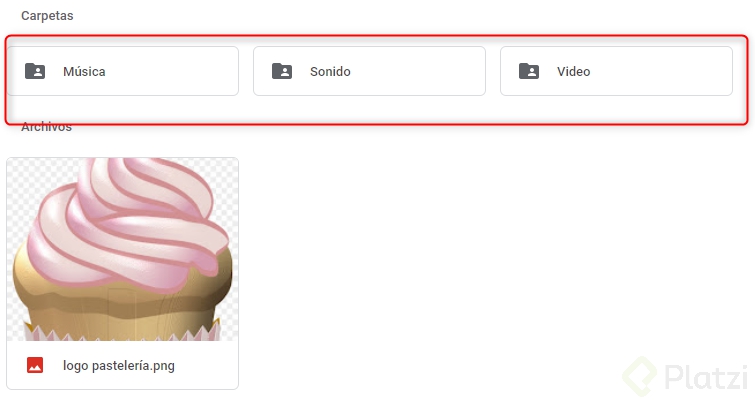Select the Música card's blank area after label

pos(171,71)
